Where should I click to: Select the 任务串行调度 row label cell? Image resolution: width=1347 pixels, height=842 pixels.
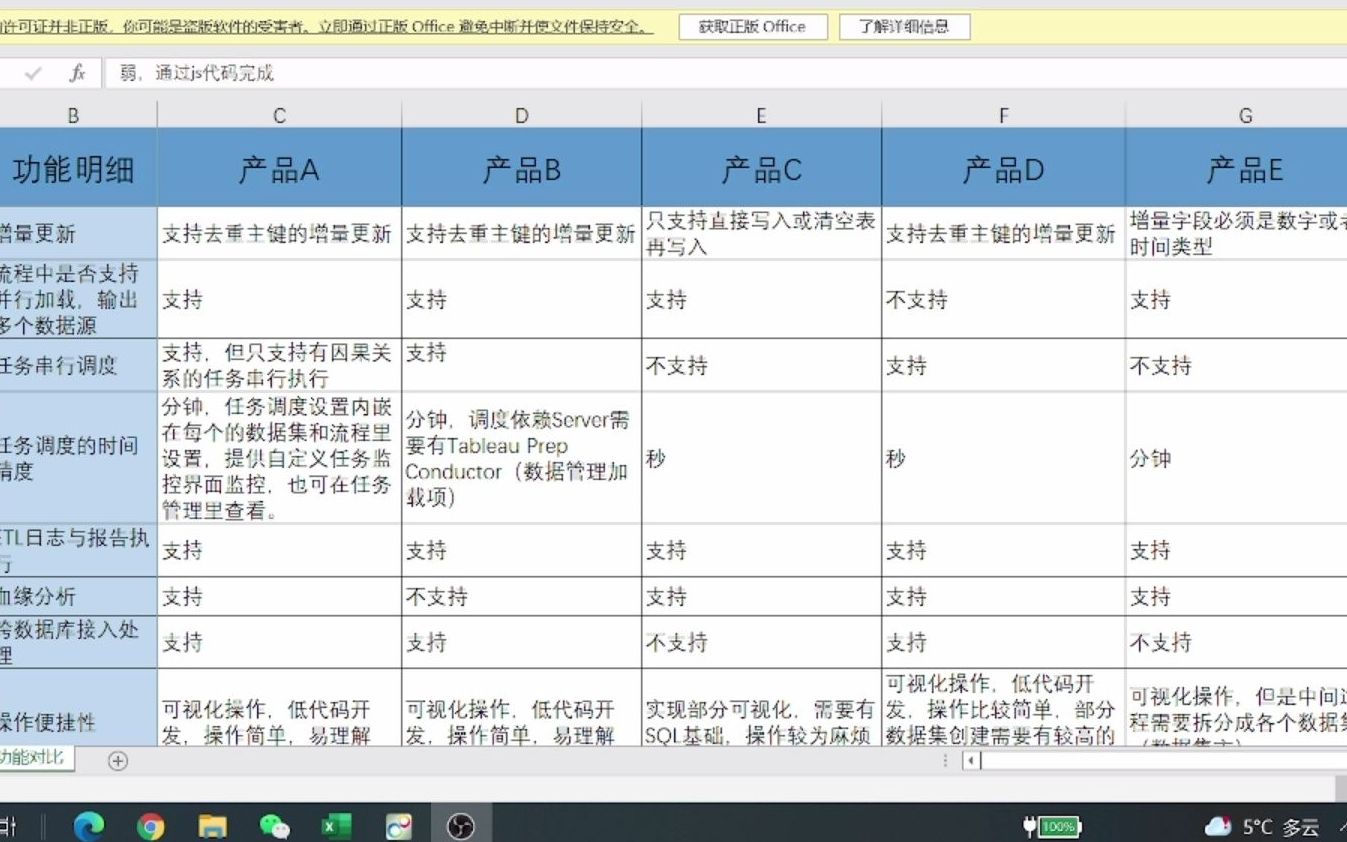[78, 365]
